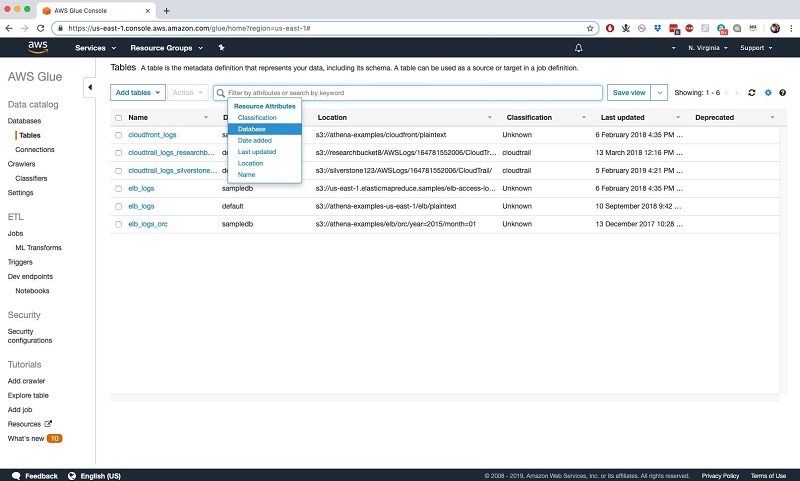Image resolution: width=800 pixels, height=481 pixels.
Task: Close the AWS Glue Console tab
Action: pos(148,10)
